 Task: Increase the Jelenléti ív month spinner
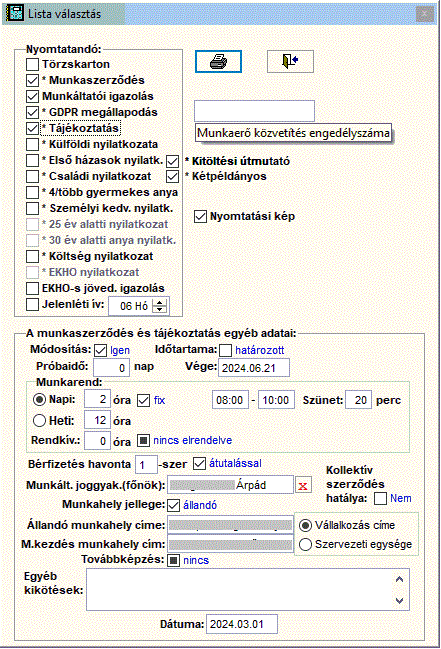click(x=160, y=303)
